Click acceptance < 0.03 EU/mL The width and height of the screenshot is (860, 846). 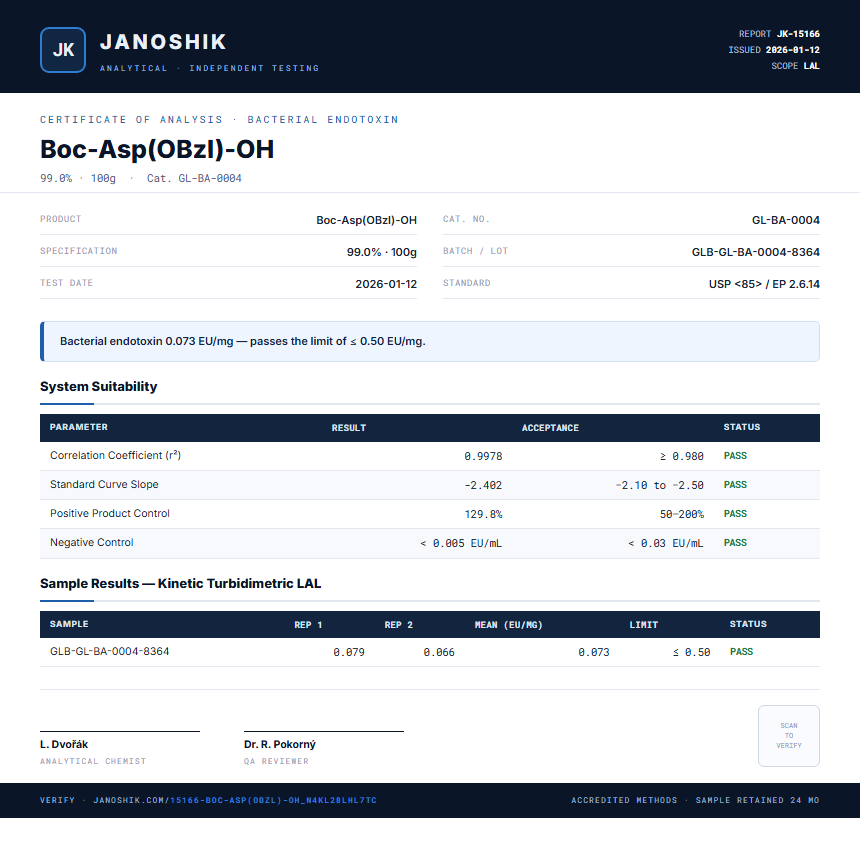665,543
